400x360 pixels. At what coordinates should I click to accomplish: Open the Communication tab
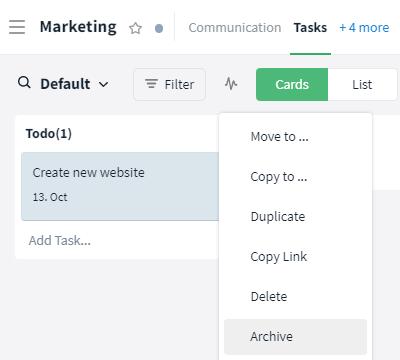click(235, 28)
